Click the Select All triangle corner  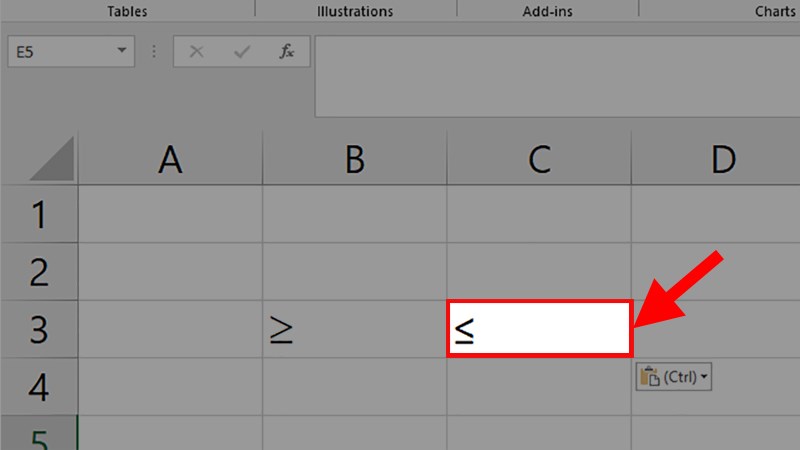[x=52, y=159]
